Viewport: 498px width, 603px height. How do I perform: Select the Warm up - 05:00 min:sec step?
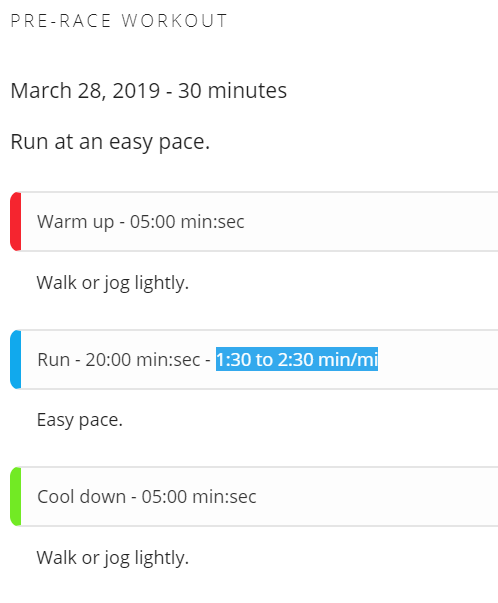(x=254, y=222)
